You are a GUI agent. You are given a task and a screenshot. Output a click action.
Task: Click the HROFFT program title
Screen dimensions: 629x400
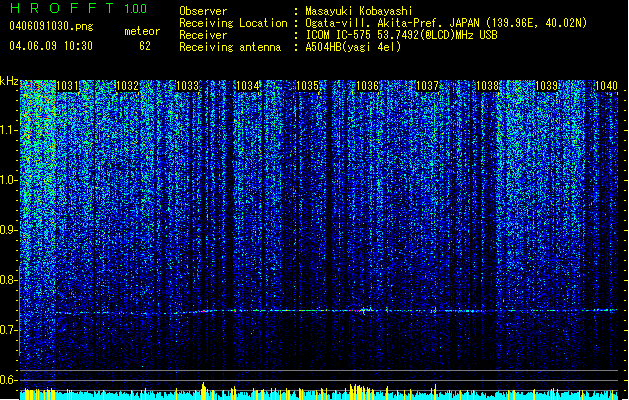coord(63,8)
